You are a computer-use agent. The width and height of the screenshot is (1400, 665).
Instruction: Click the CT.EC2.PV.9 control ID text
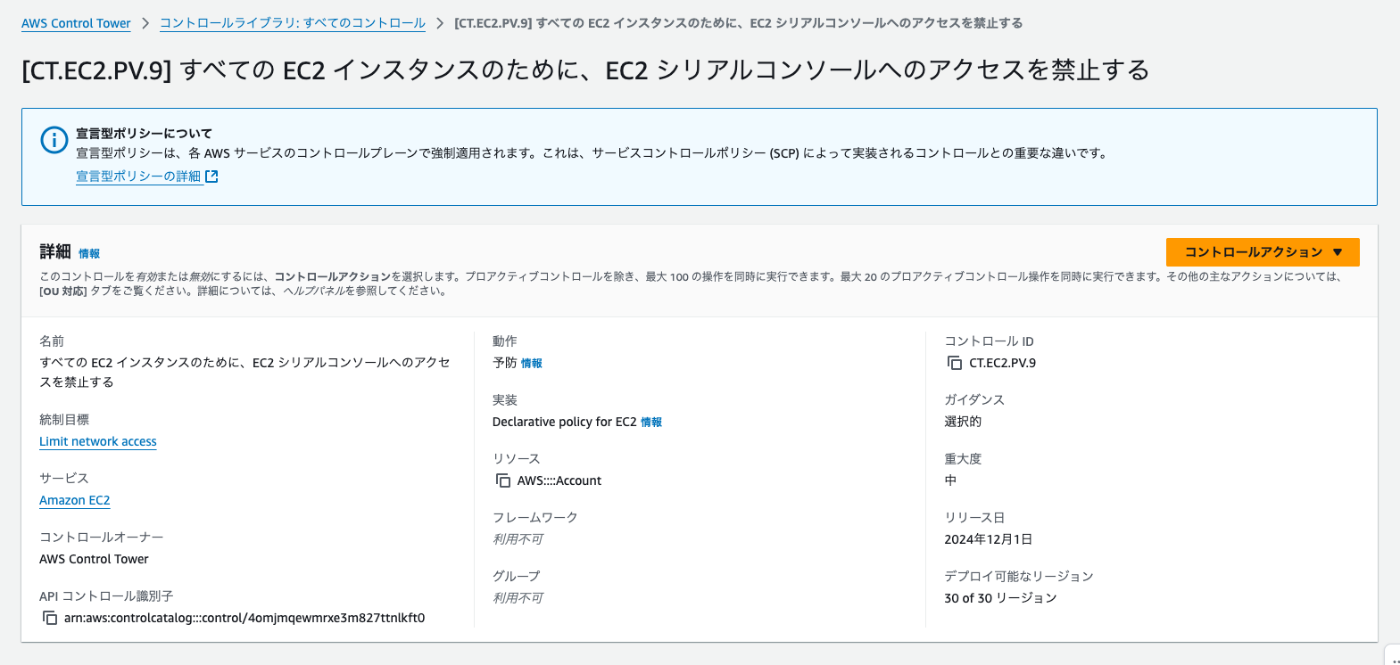[x=1002, y=363]
